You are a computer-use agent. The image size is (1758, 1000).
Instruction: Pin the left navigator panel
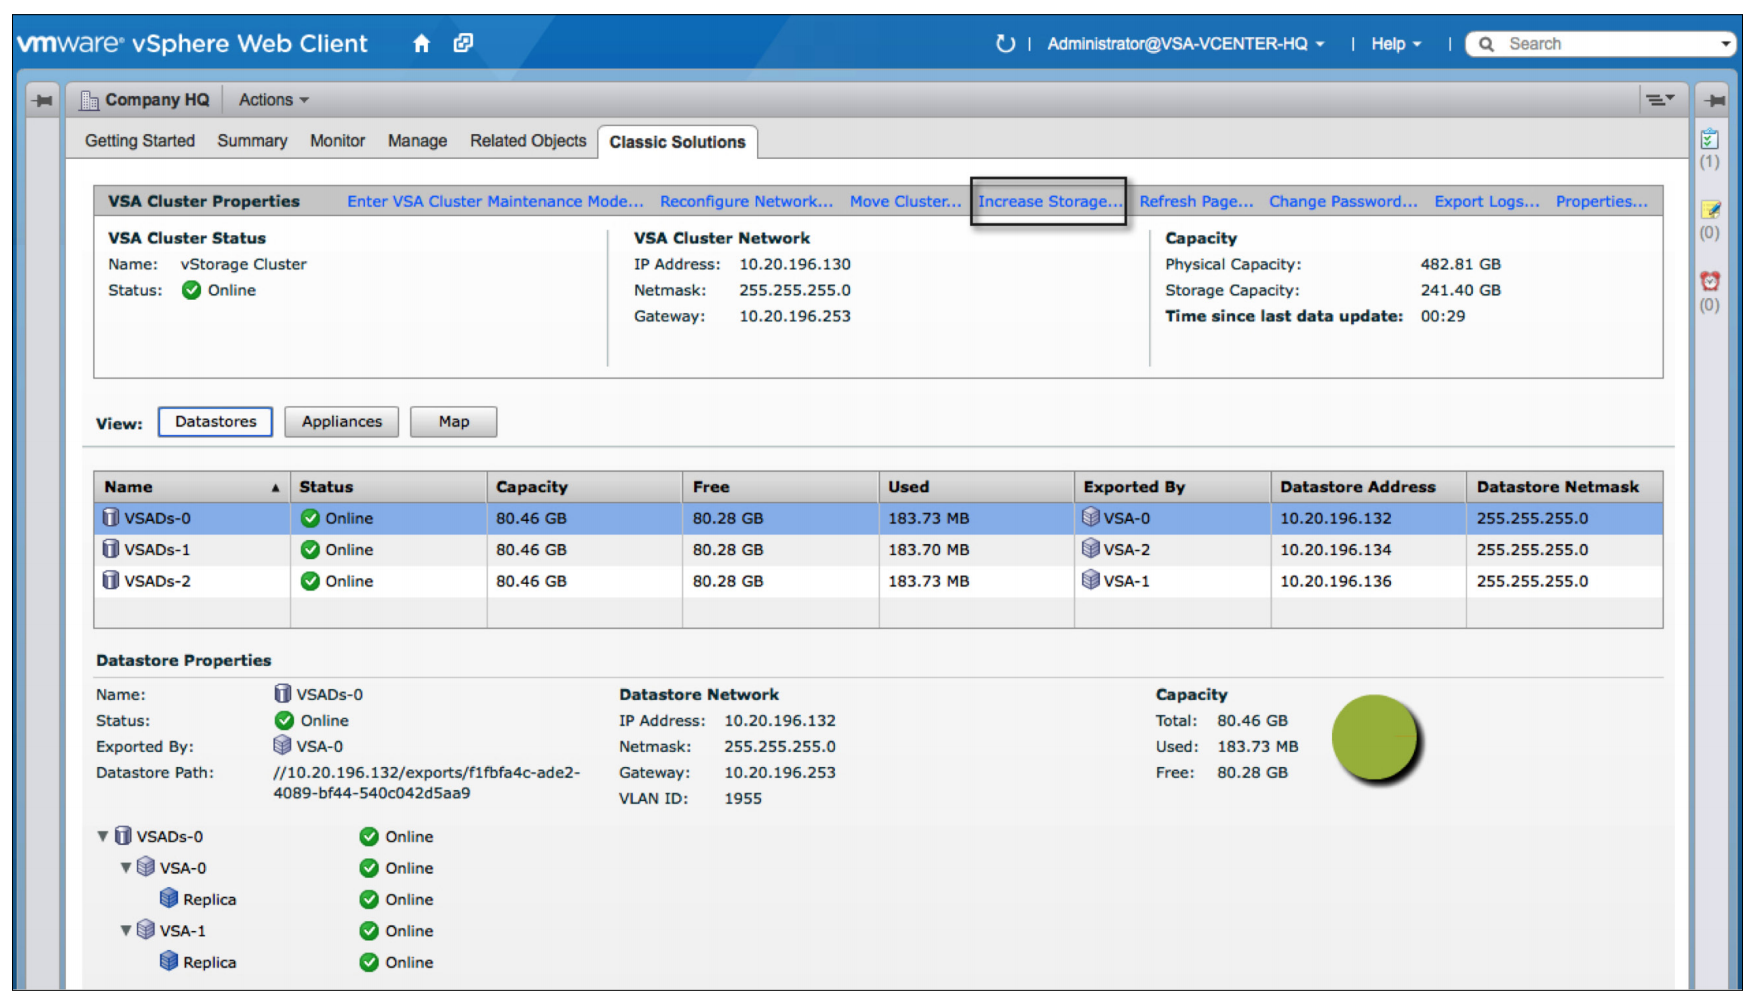point(43,100)
